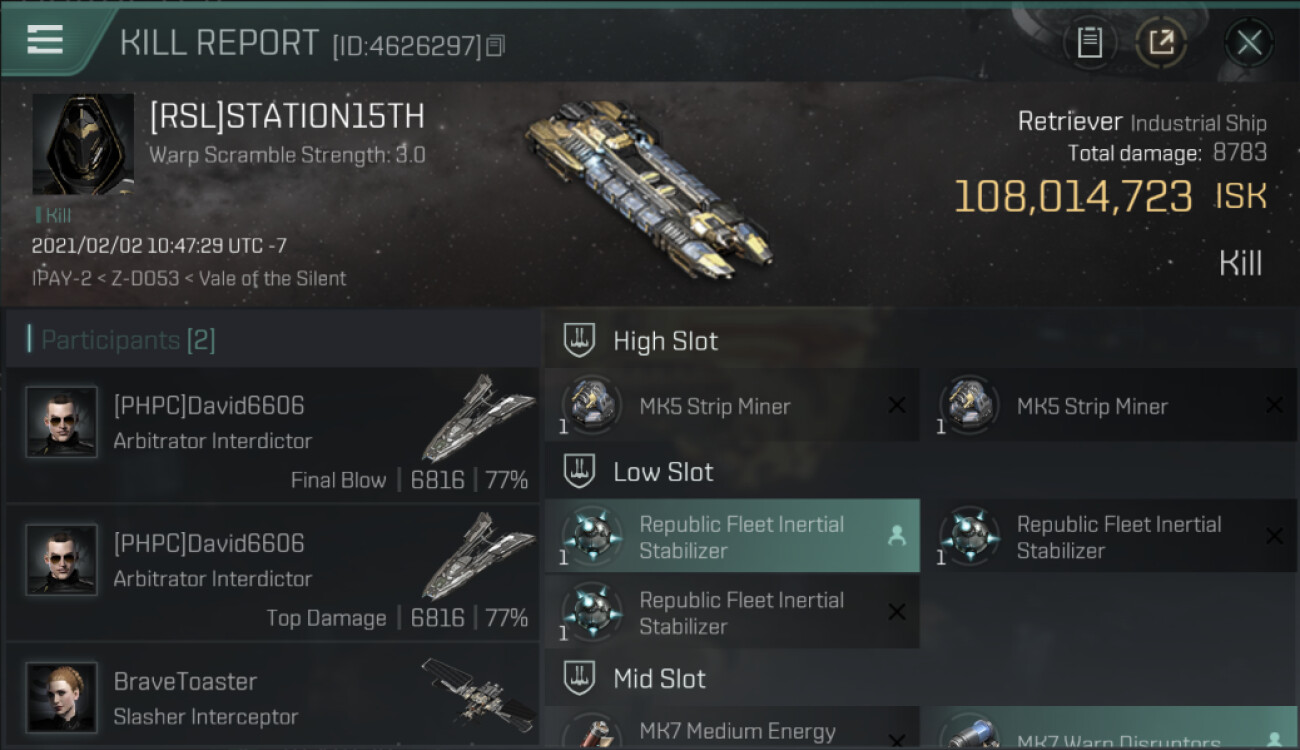
Task: Open the Final Blow David6606 participant entry
Action: 271,435
